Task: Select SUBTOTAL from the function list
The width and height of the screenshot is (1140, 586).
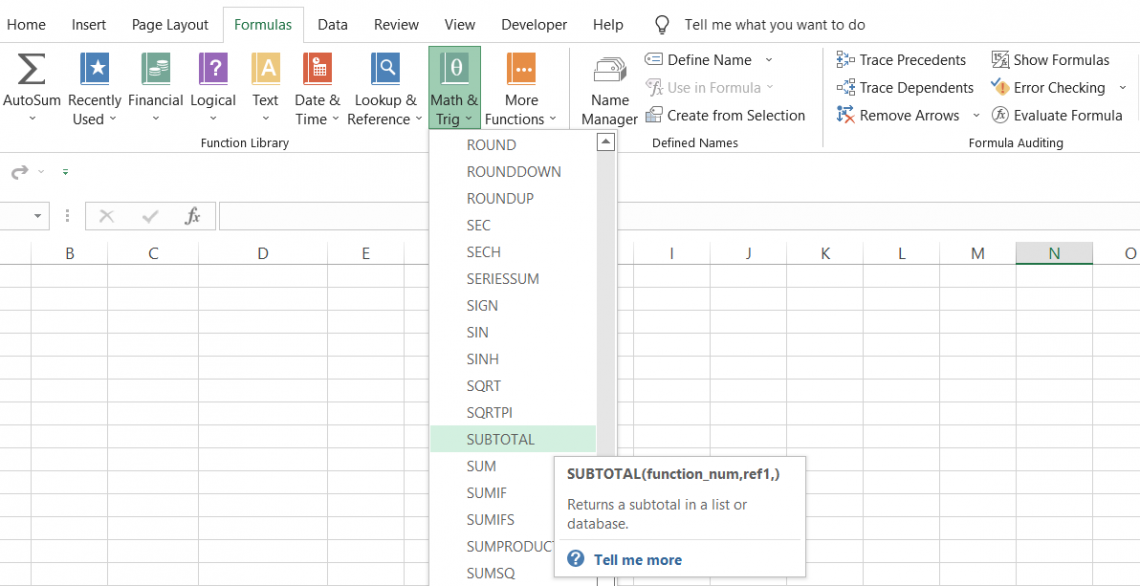Action: click(499, 438)
